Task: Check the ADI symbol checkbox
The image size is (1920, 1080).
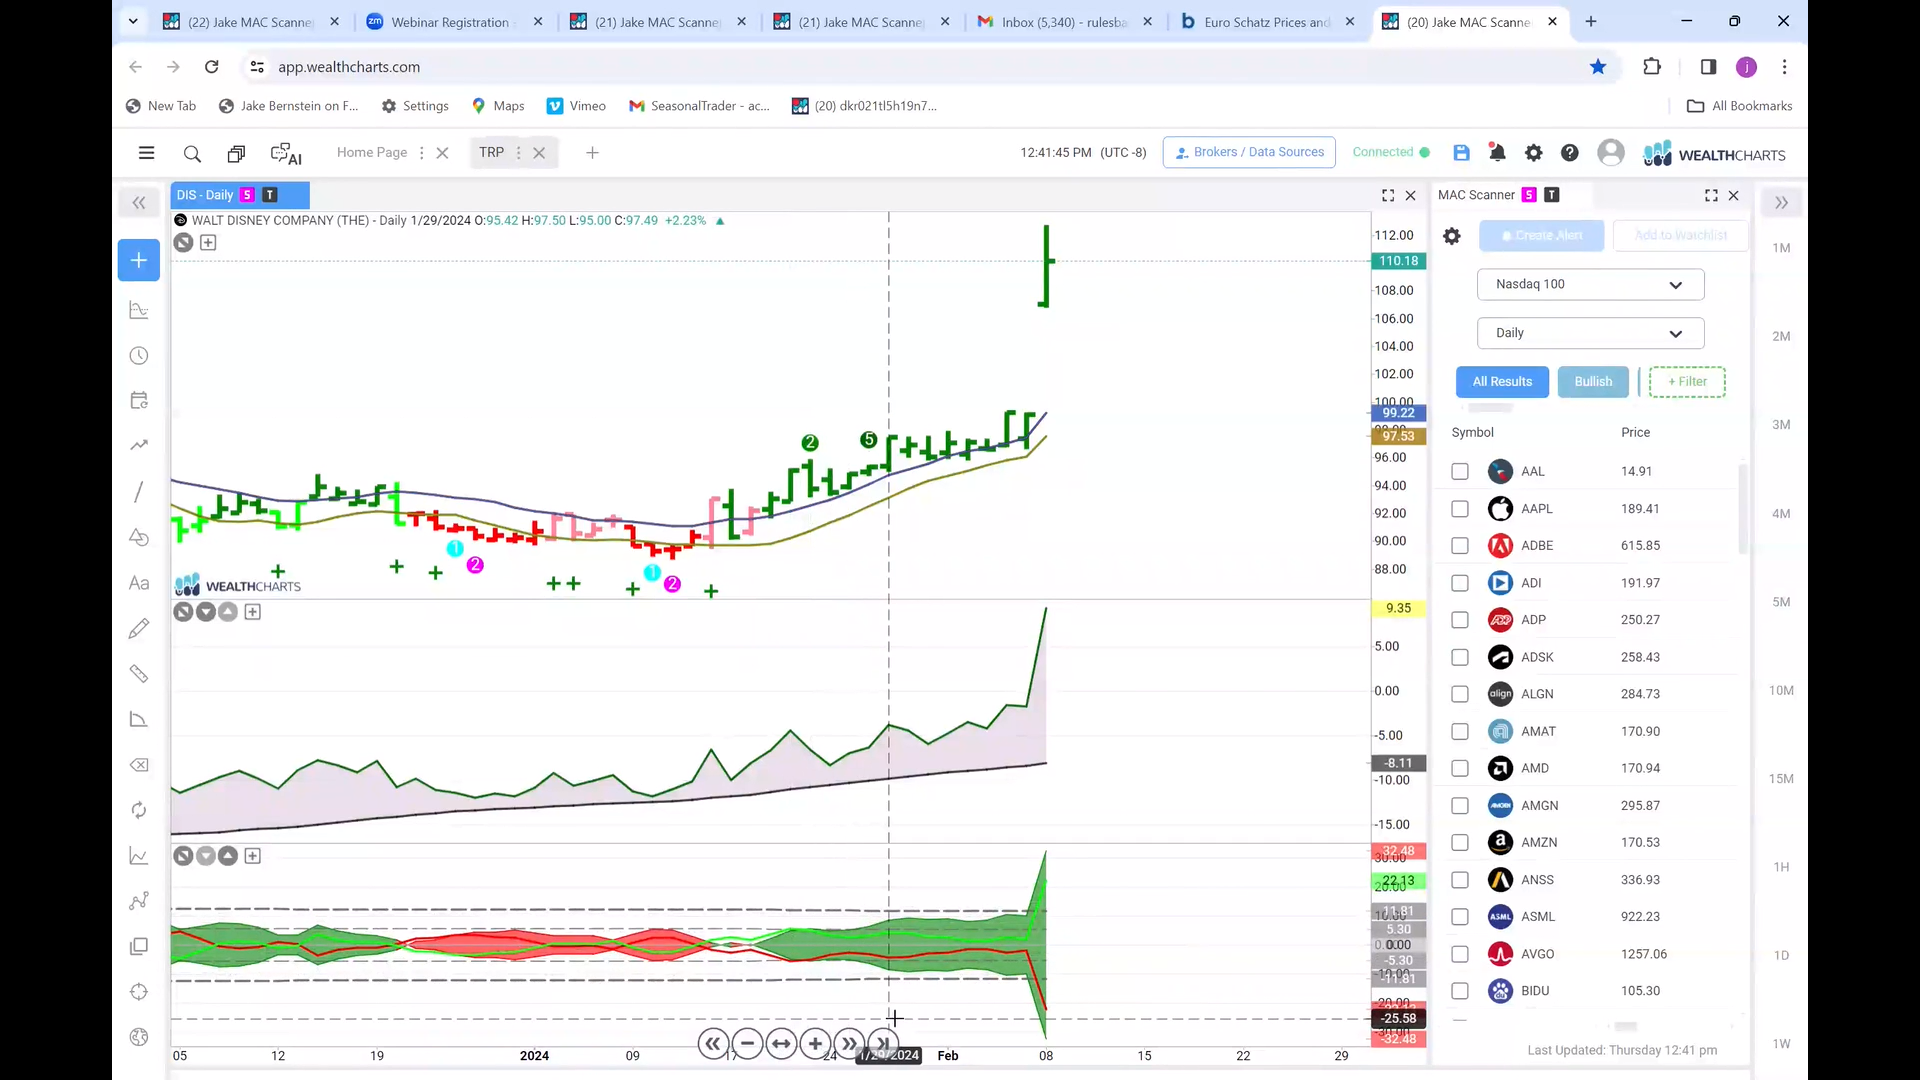Action: tap(1460, 583)
